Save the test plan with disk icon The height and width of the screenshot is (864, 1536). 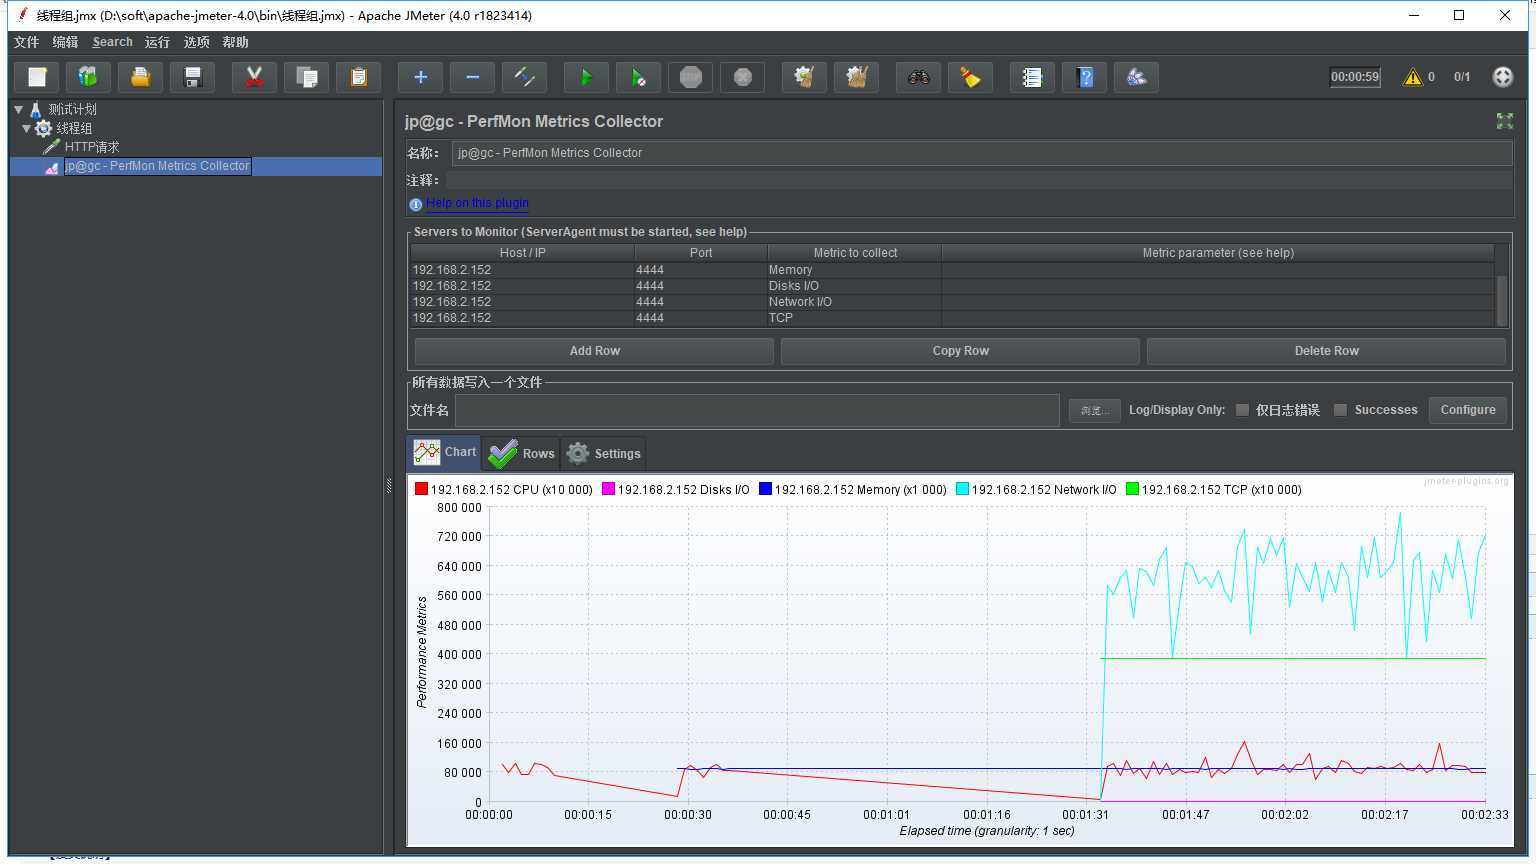pos(192,77)
